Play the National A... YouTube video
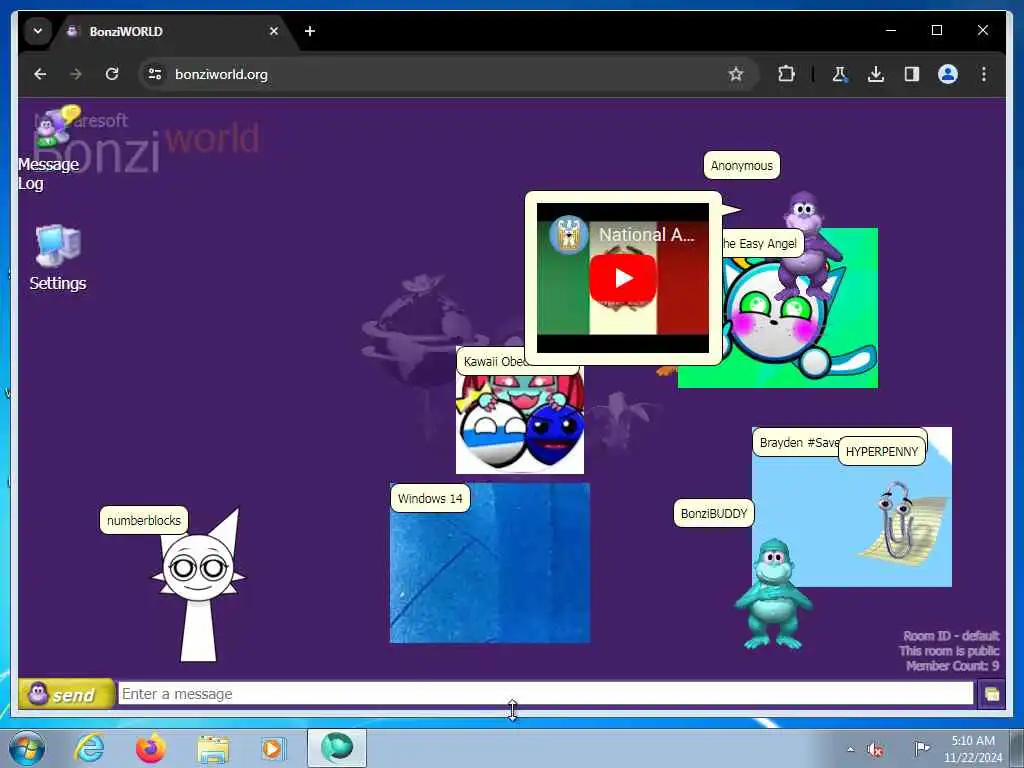The width and height of the screenshot is (1024, 768). coord(623,278)
